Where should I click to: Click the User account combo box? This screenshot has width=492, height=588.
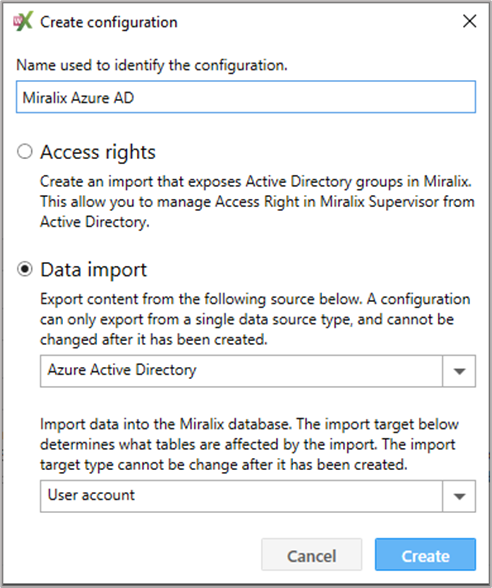[x=258, y=496]
